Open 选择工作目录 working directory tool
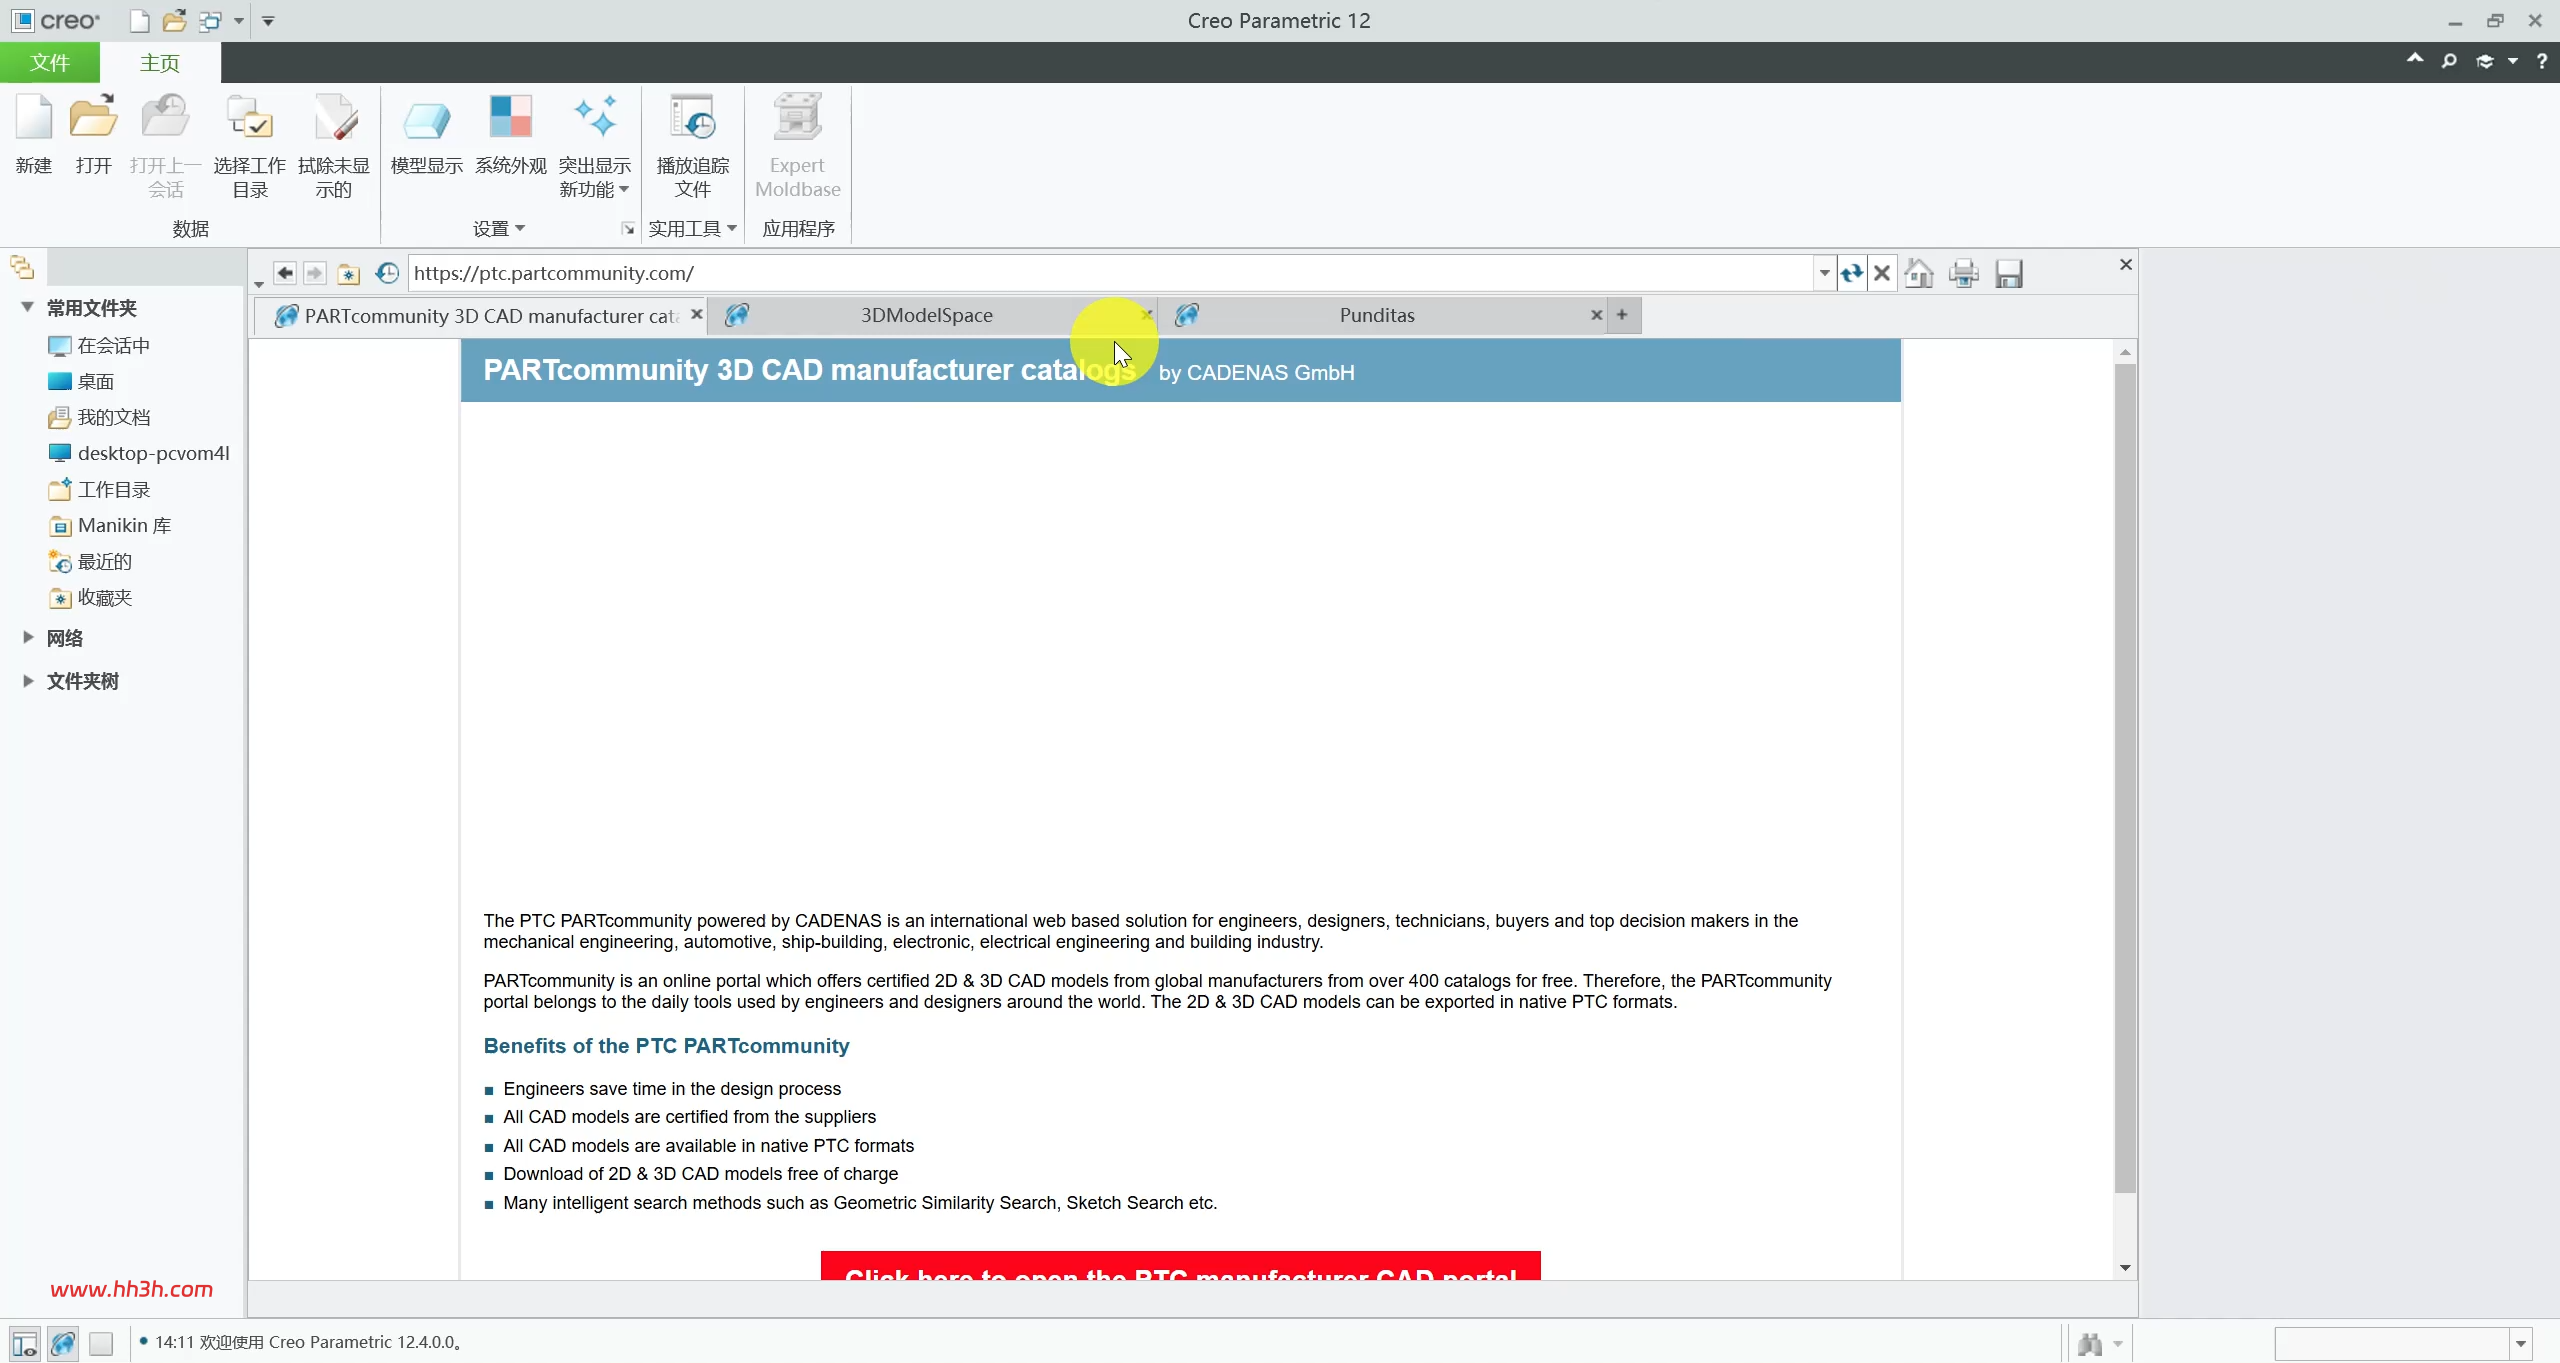2560x1363 pixels. [x=249, y=118]
